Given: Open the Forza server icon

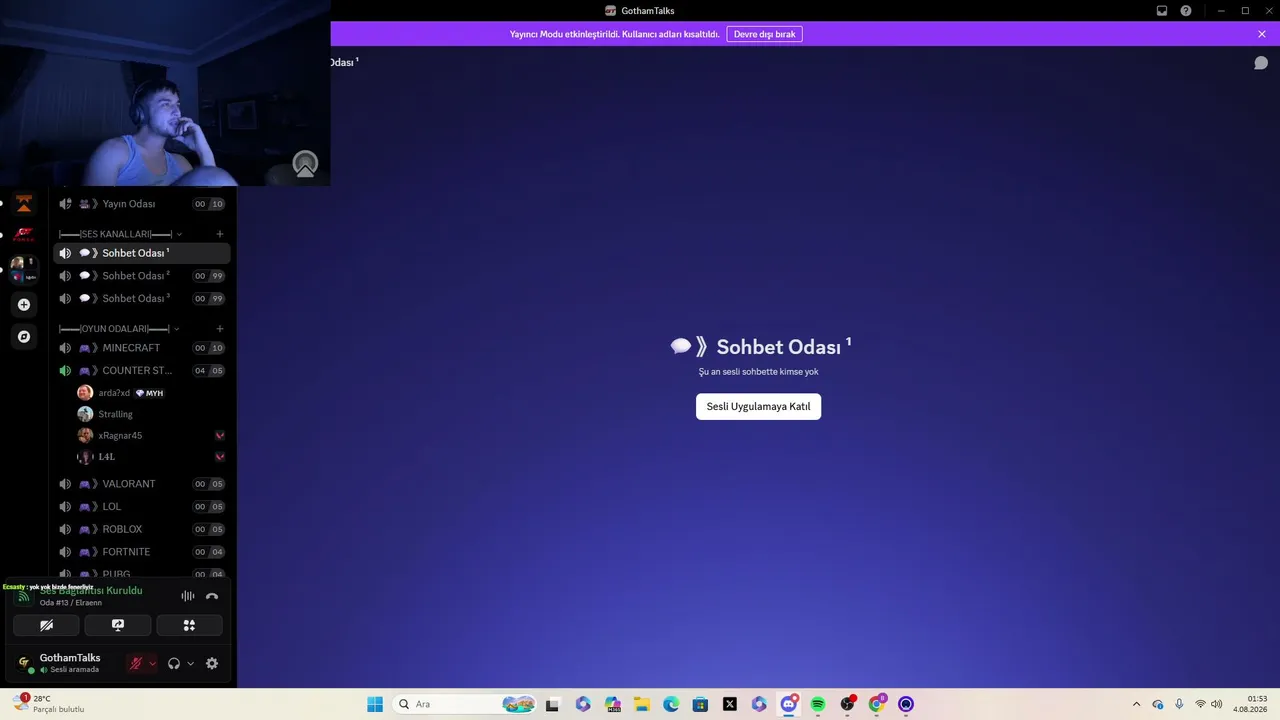Looking at the screenshot, I should [24, 235].
